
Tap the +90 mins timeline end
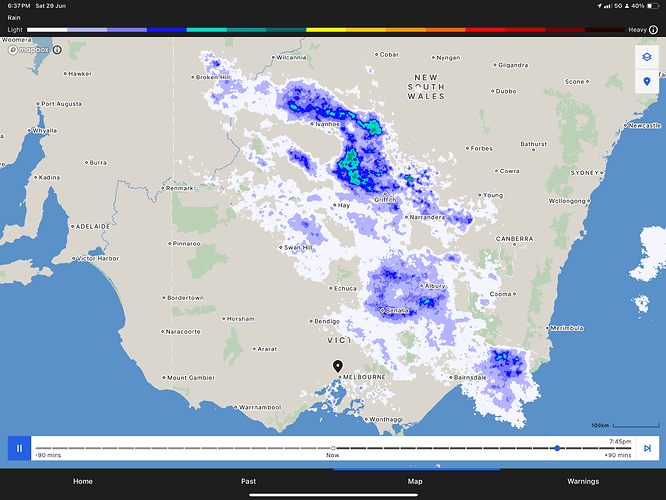[618, 455]
